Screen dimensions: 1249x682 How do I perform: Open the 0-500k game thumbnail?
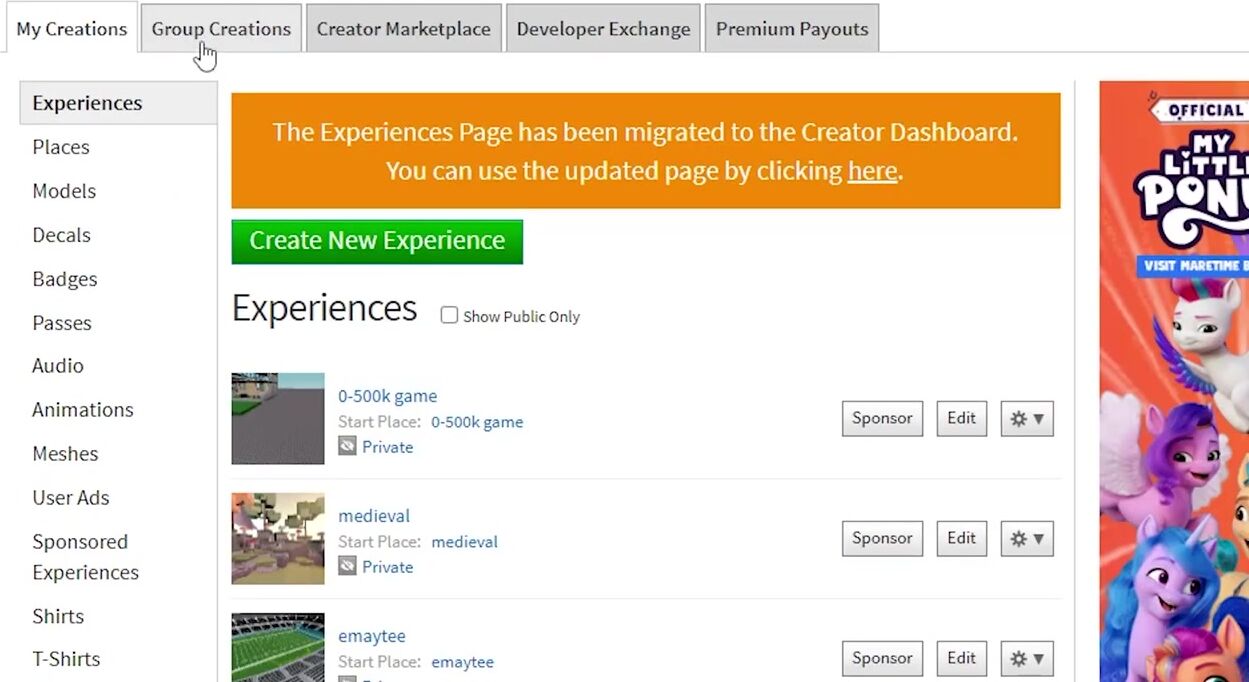coord(278,418)
